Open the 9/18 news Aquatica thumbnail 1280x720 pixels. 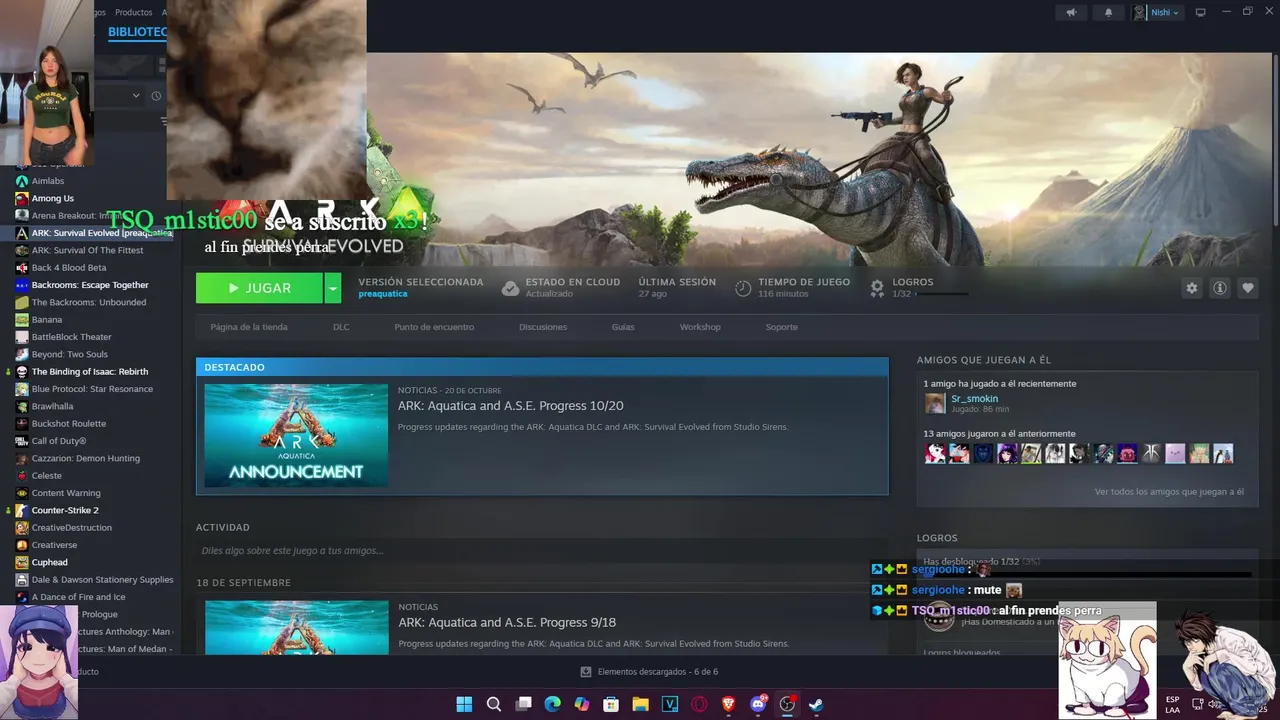pos(296,627)
